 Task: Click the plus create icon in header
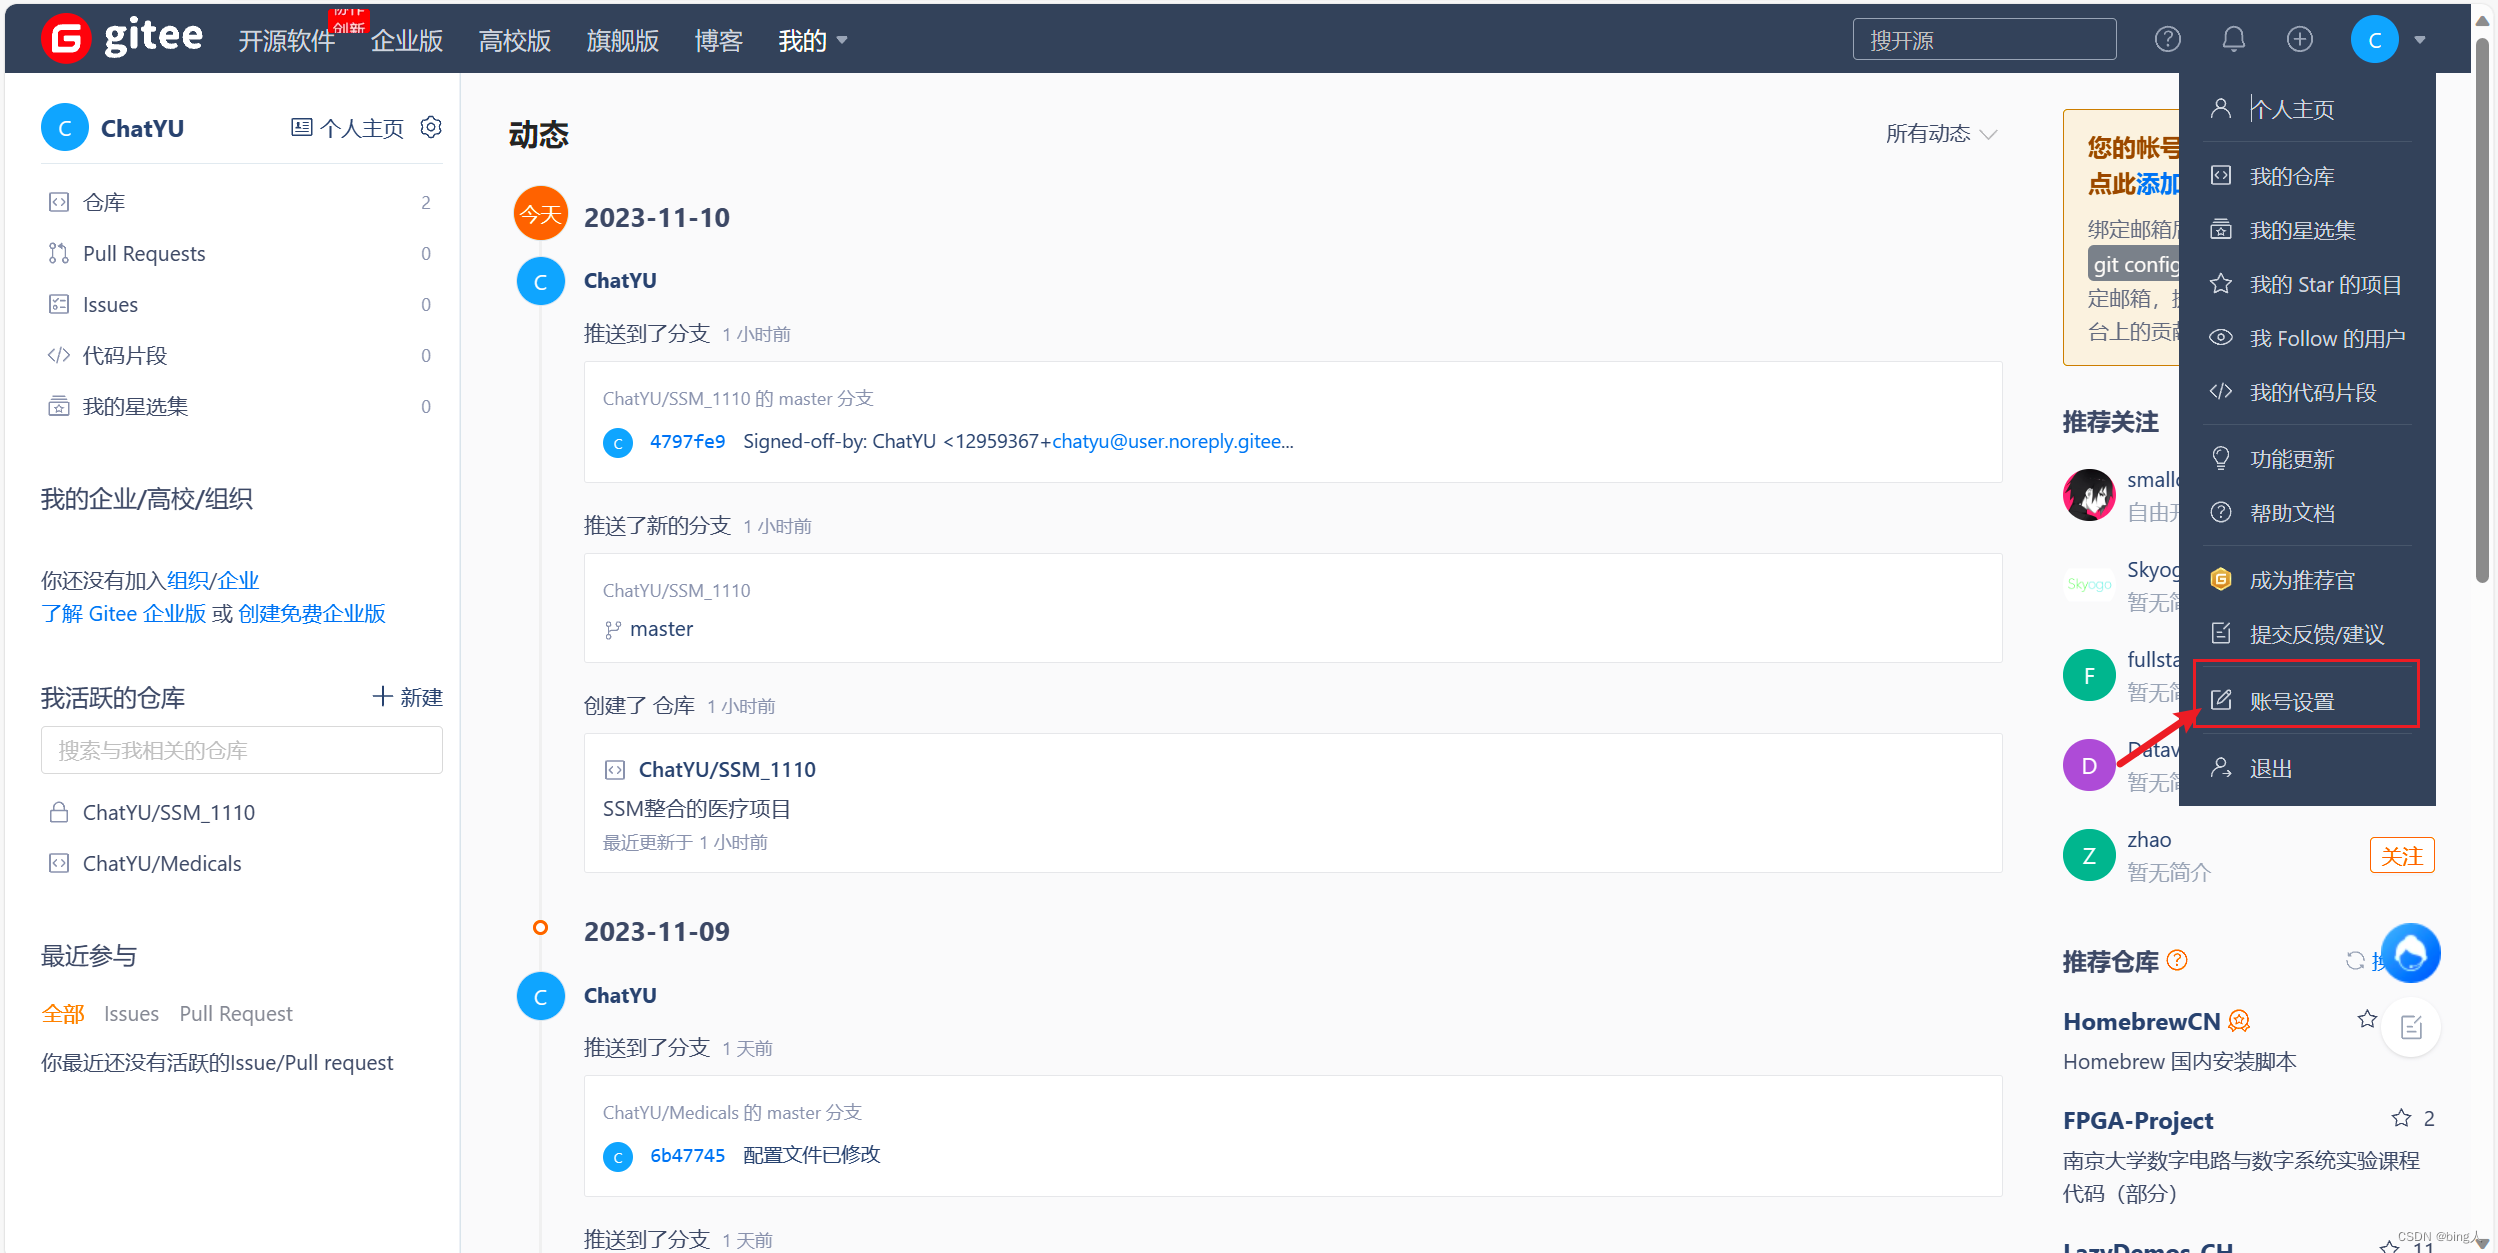point(2299,39)
